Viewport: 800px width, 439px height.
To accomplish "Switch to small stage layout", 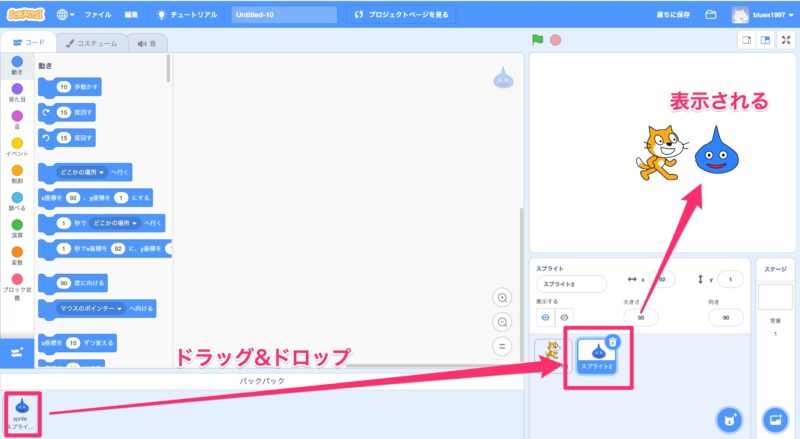I will (746, 41).
